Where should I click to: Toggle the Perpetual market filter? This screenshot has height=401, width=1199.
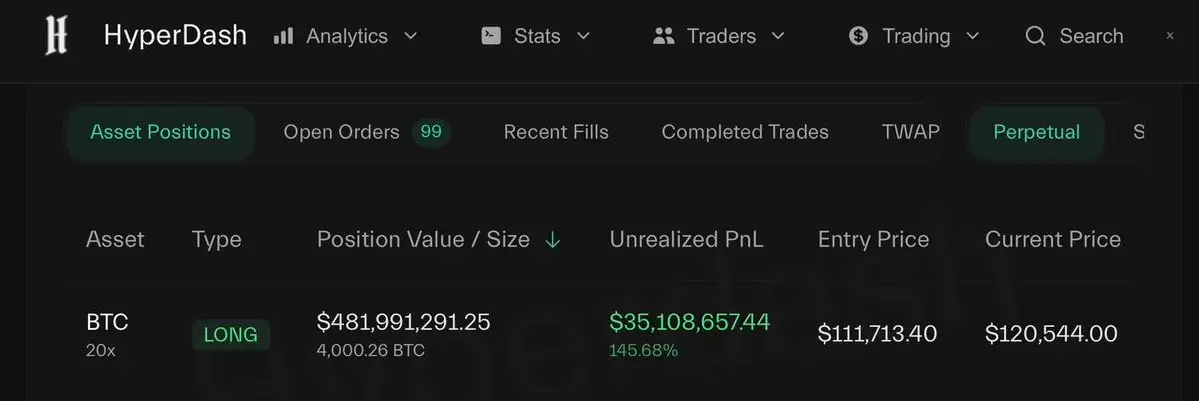pyautogui.click(x=1037, y=132)
